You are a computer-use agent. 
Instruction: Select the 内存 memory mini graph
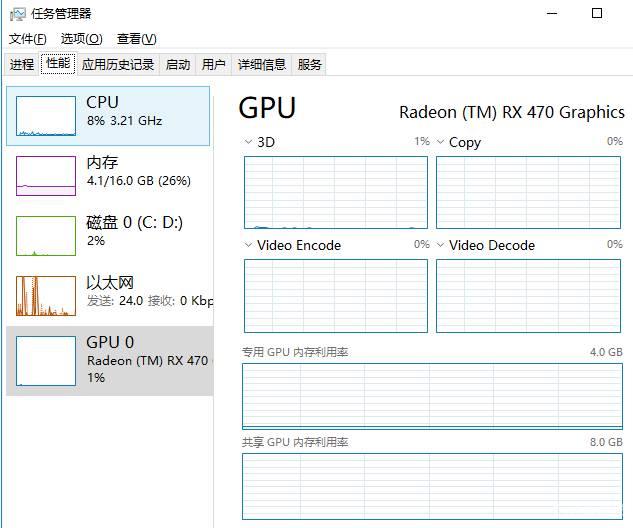tap(46, 176)
